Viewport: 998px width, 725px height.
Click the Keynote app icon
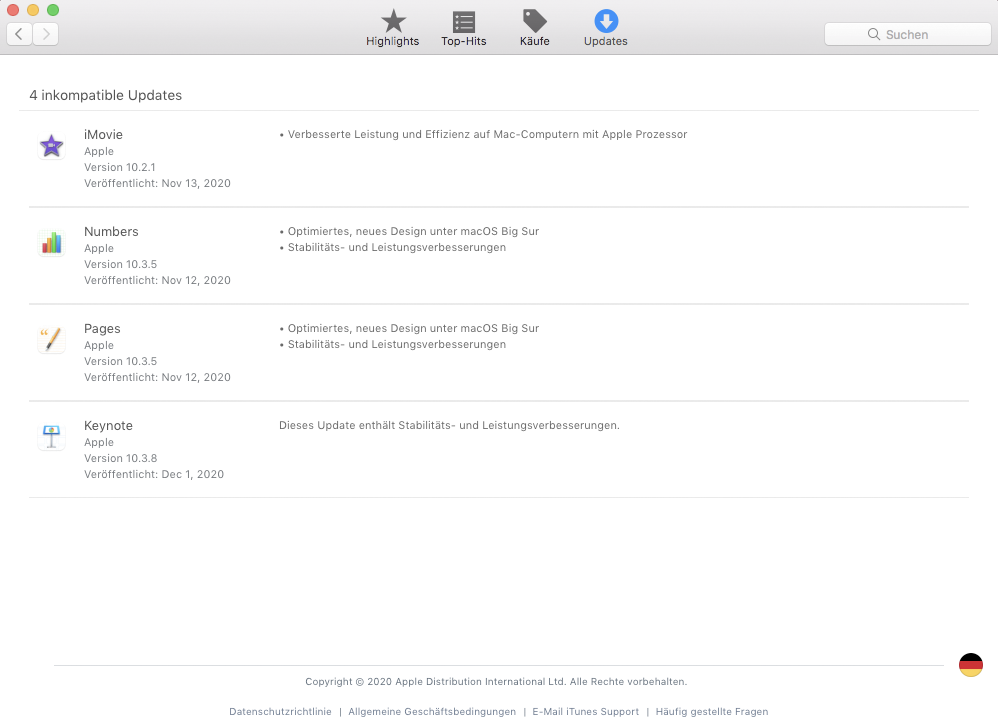52,437
